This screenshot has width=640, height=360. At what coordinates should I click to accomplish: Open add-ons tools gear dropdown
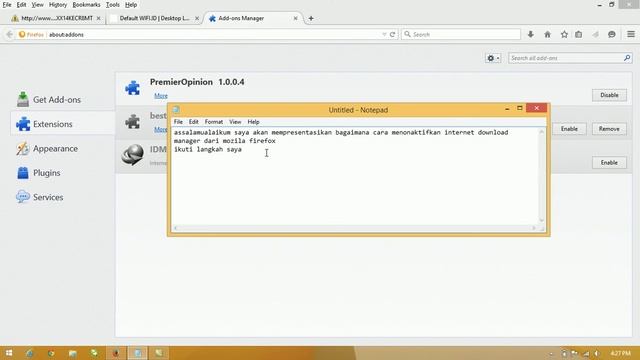point(493,58)
